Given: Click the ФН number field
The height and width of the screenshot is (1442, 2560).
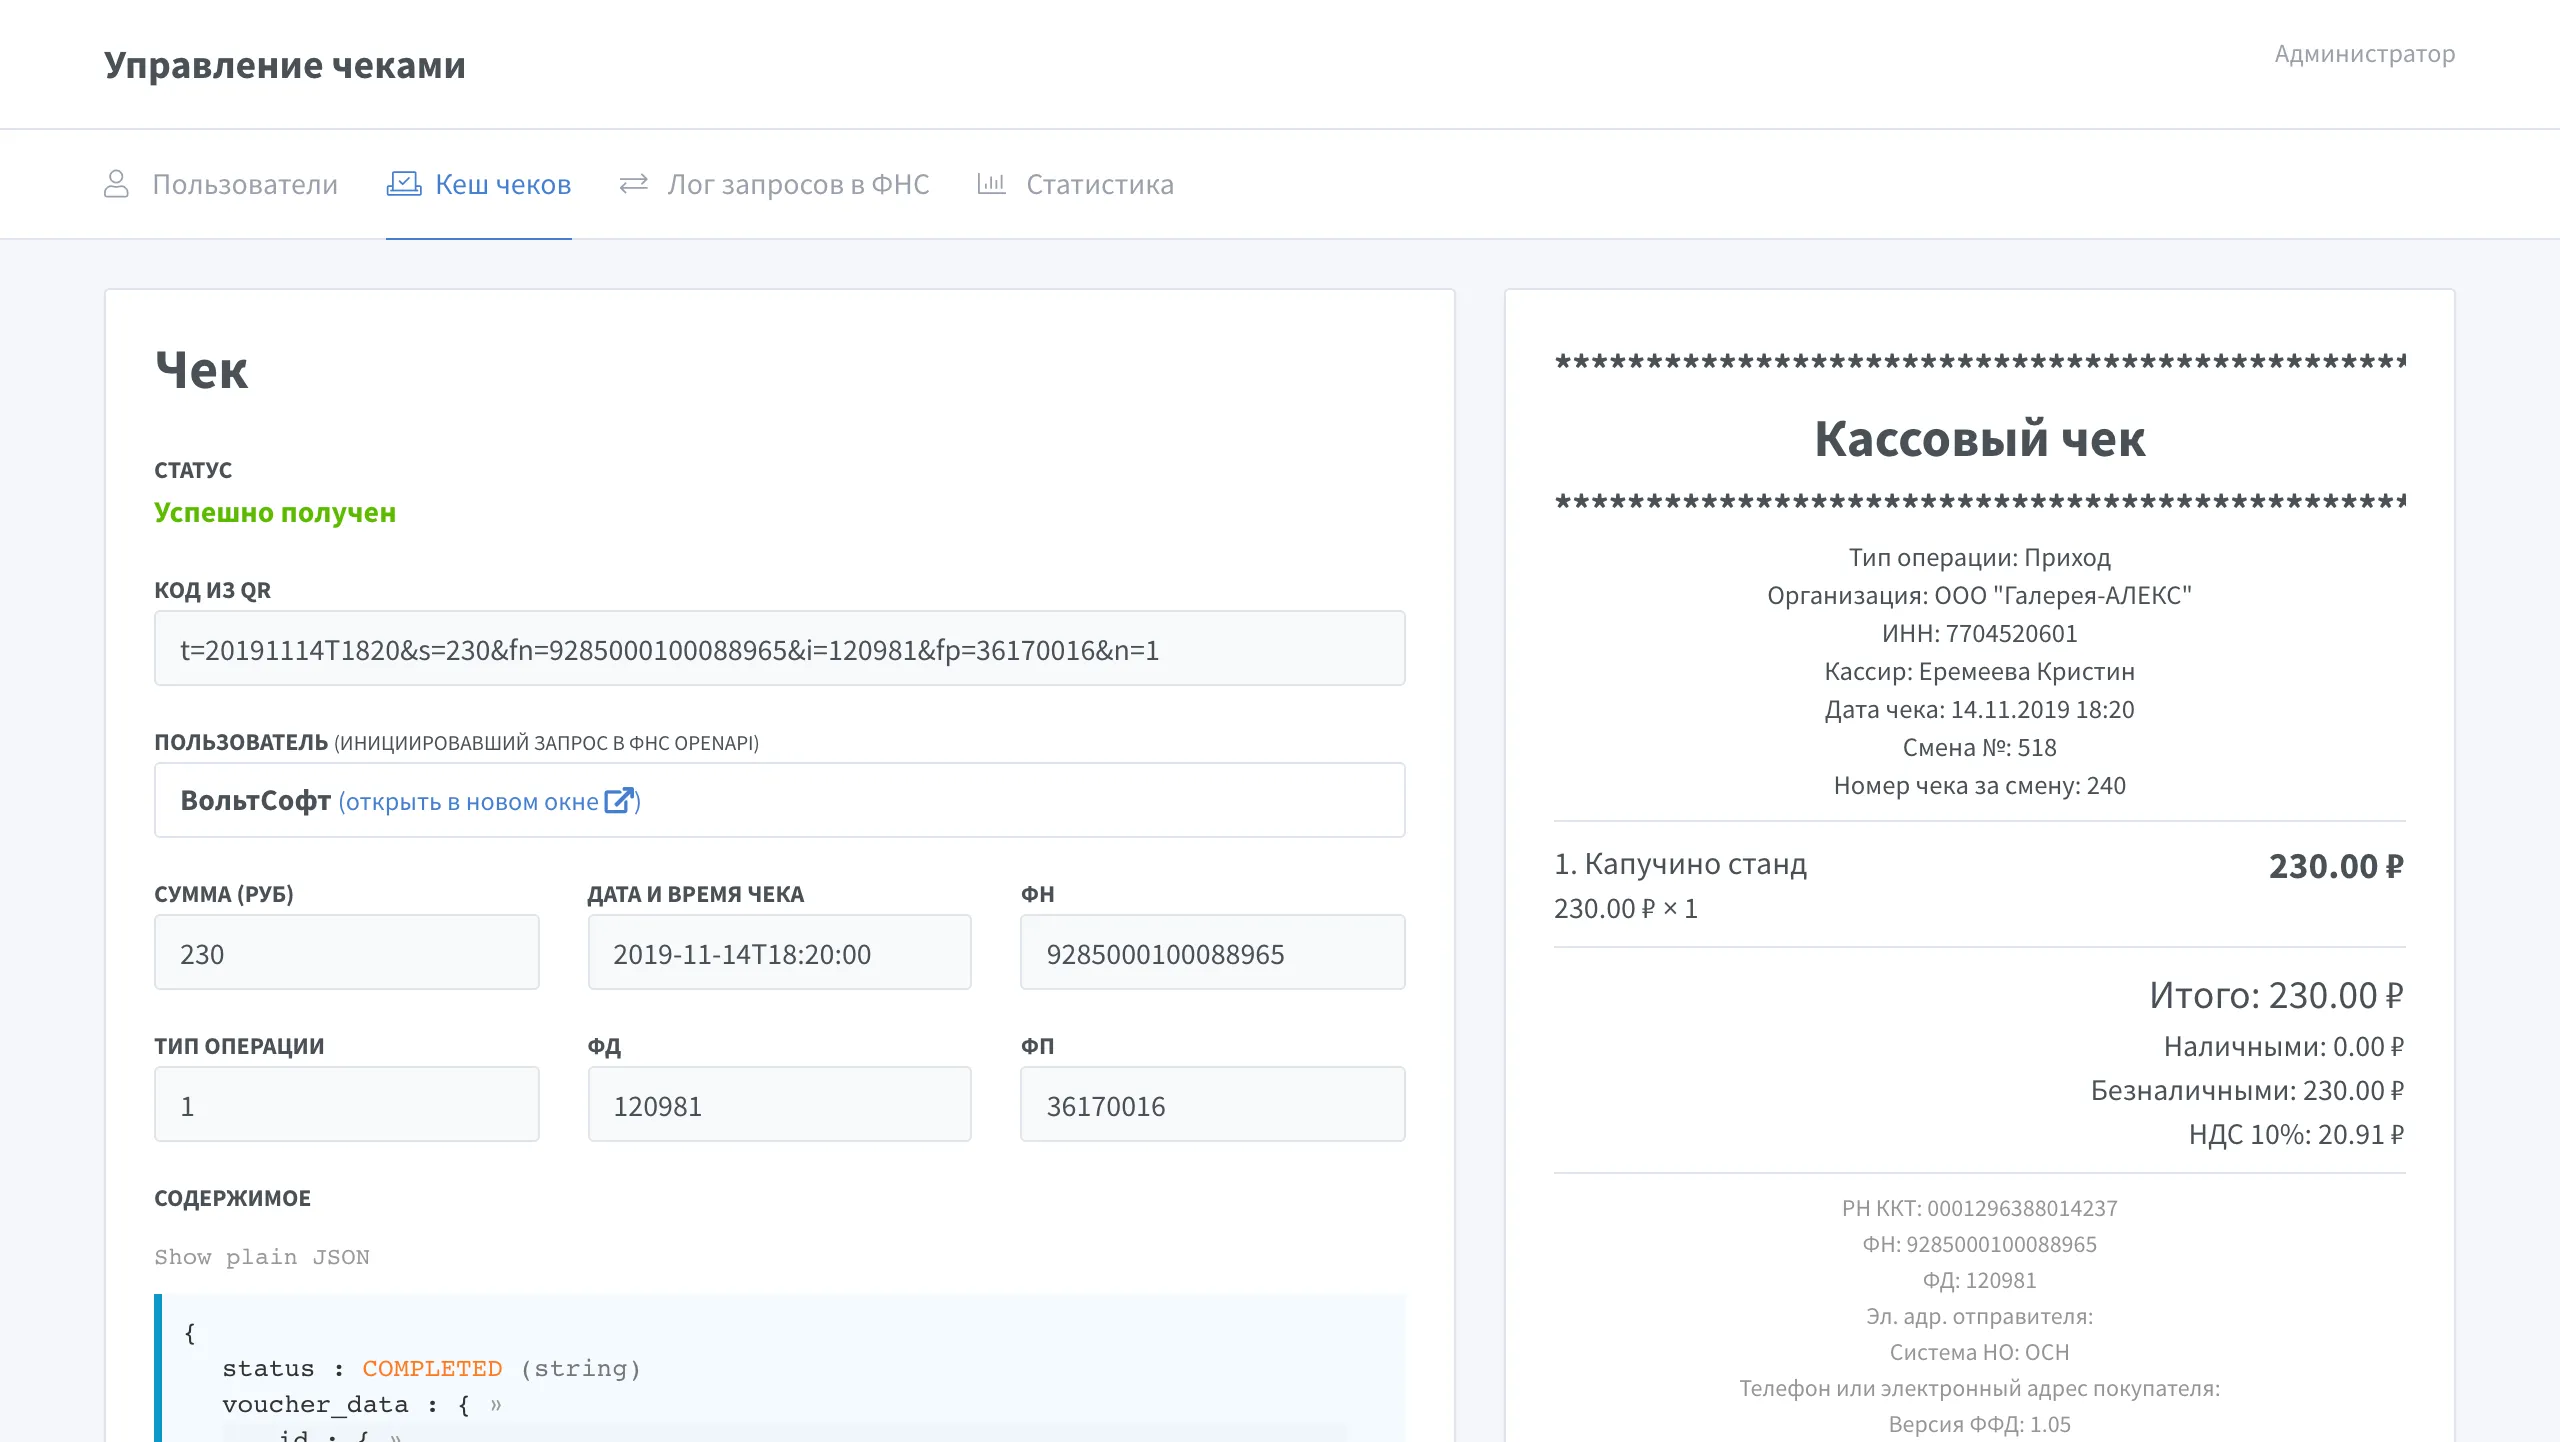Looking at the screenshot, I should point(1213,952).
